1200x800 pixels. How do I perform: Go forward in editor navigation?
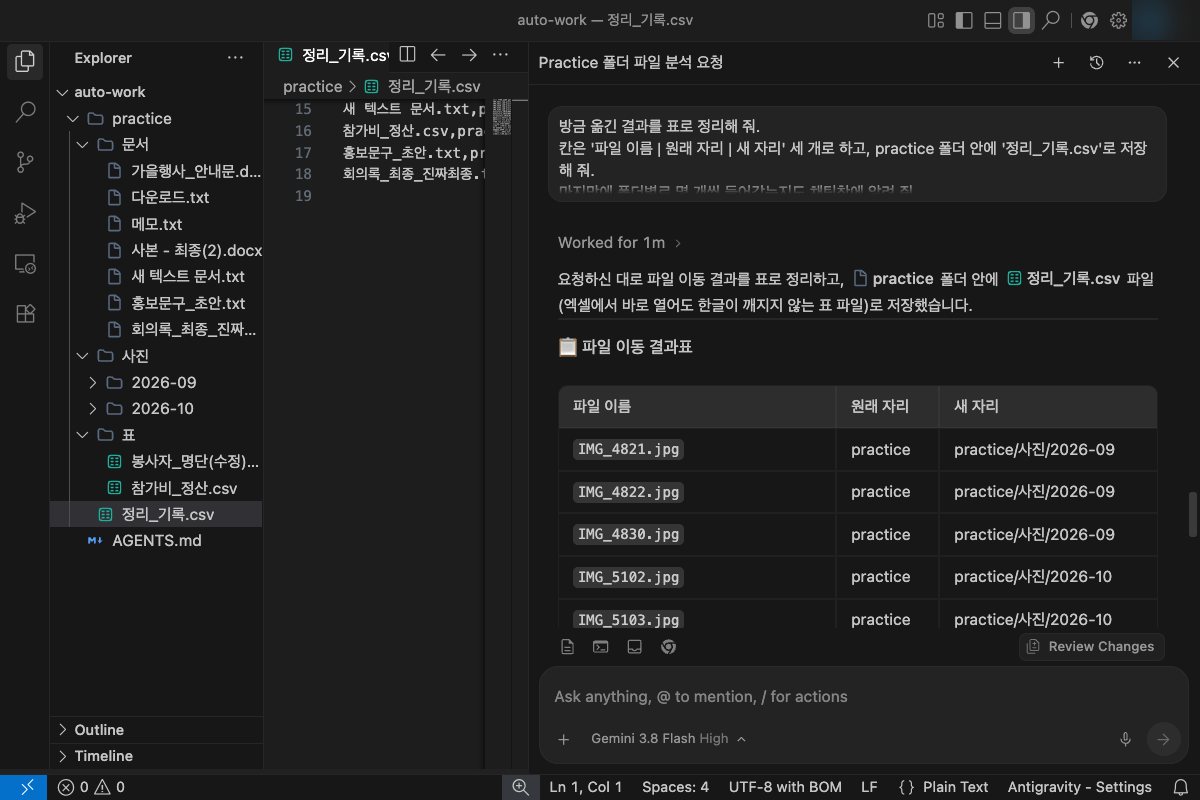[469, 55]
